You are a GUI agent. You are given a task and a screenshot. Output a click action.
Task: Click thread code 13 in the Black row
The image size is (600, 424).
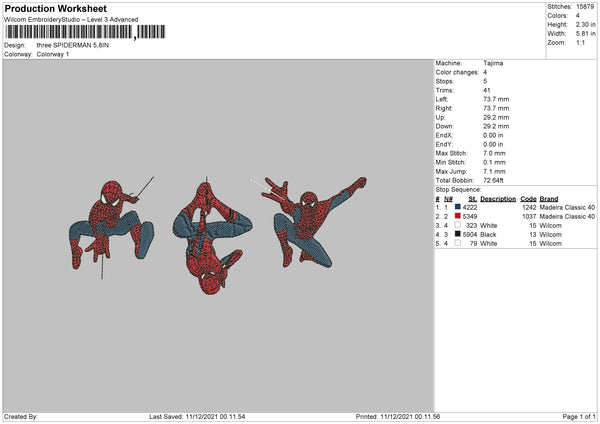point(533,235)
